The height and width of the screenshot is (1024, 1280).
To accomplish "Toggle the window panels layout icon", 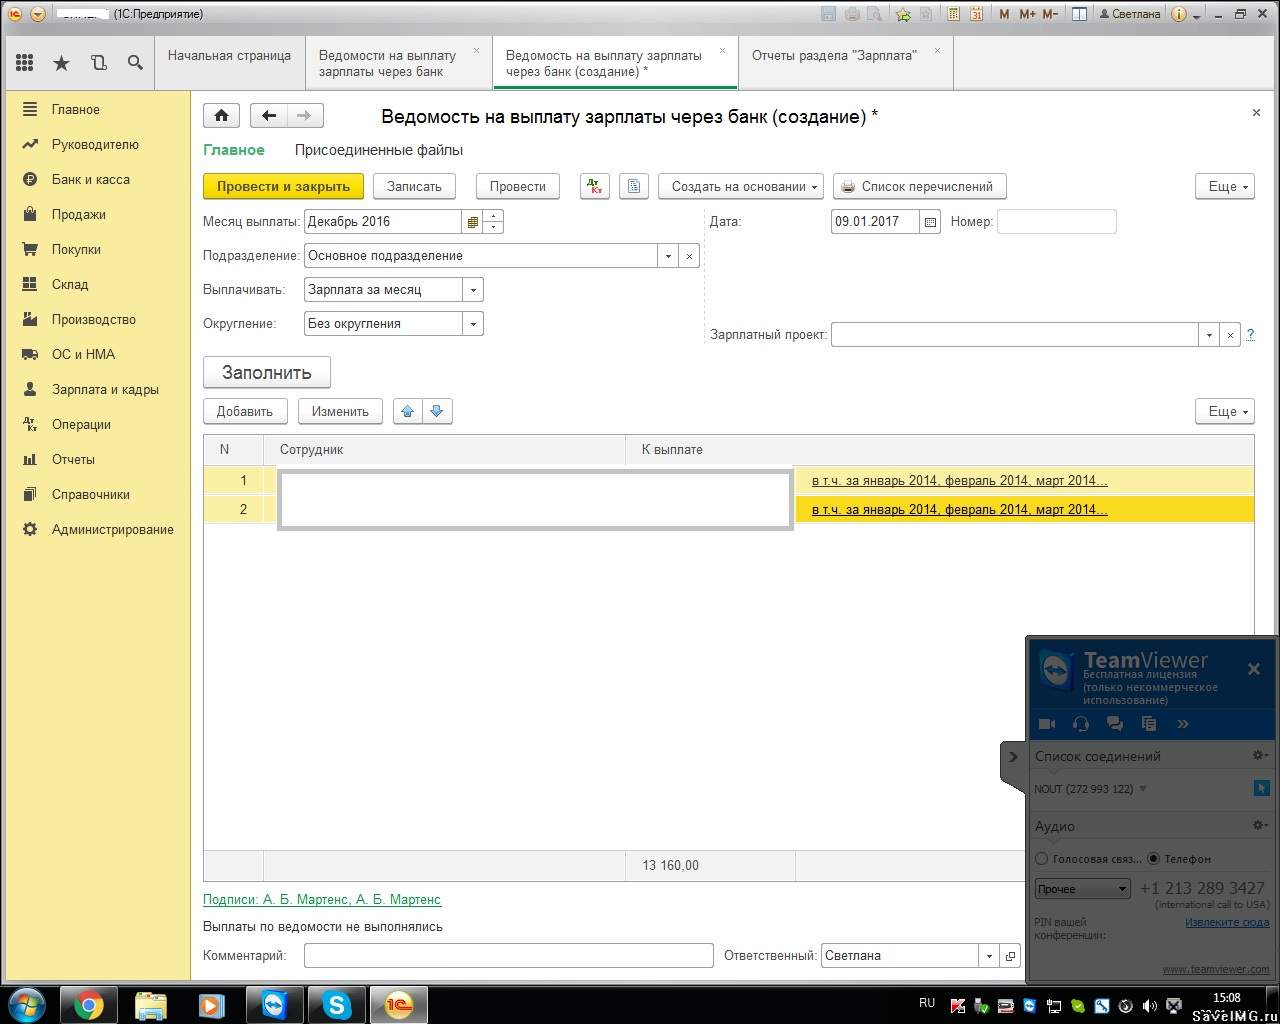I will 1079,14.
